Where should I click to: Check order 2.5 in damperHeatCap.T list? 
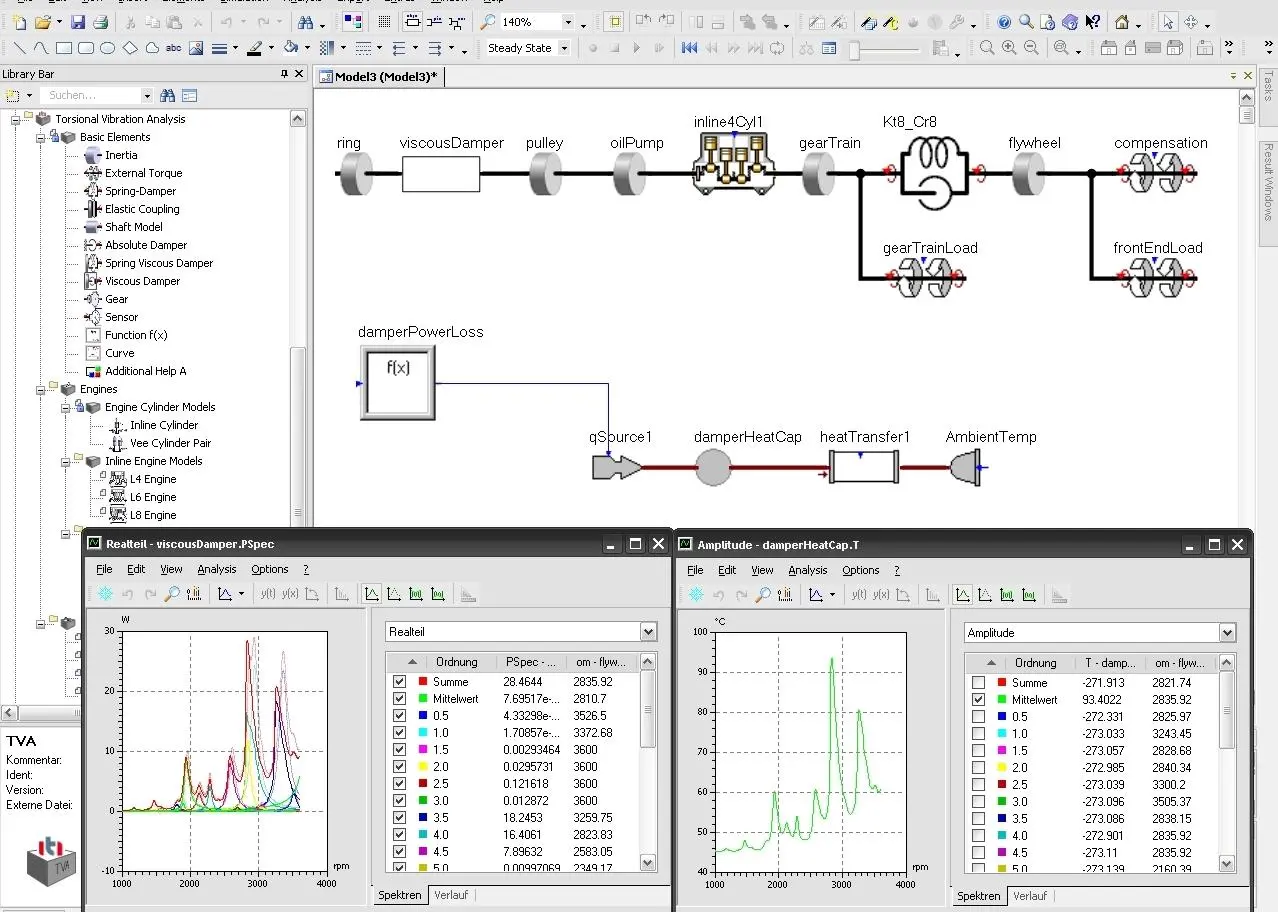pos(978,785)
